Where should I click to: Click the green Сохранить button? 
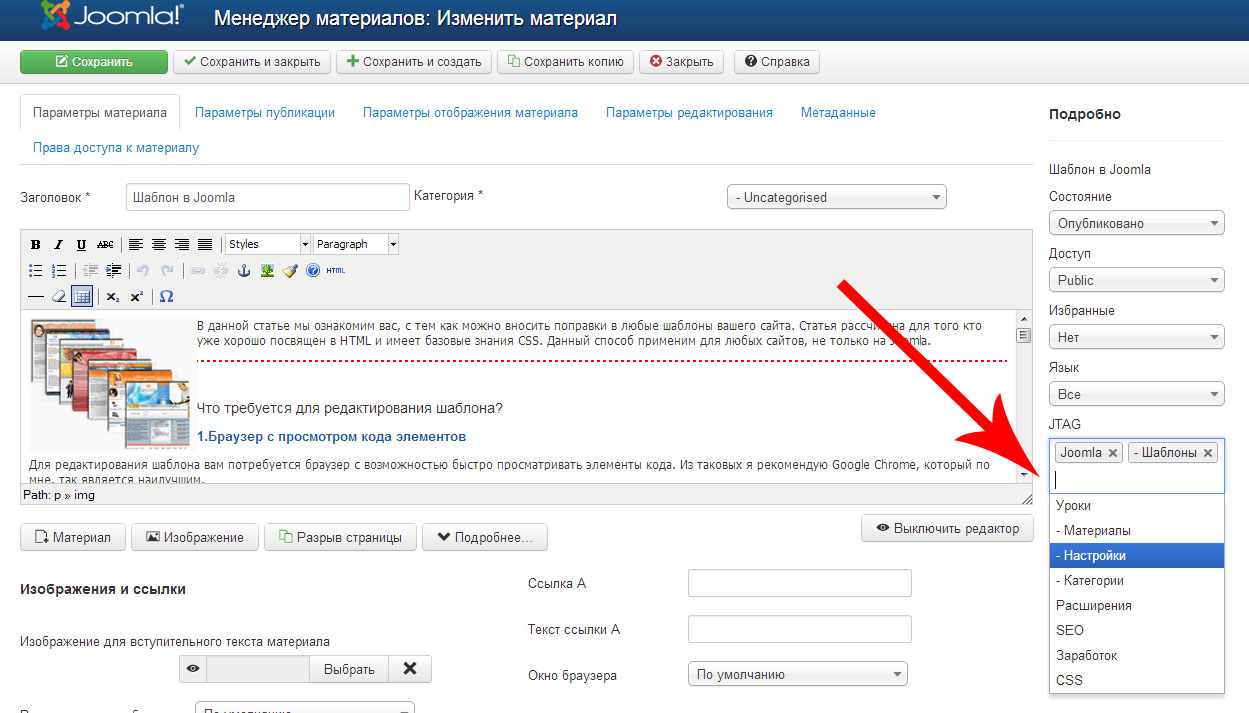[x=94, y=62]
